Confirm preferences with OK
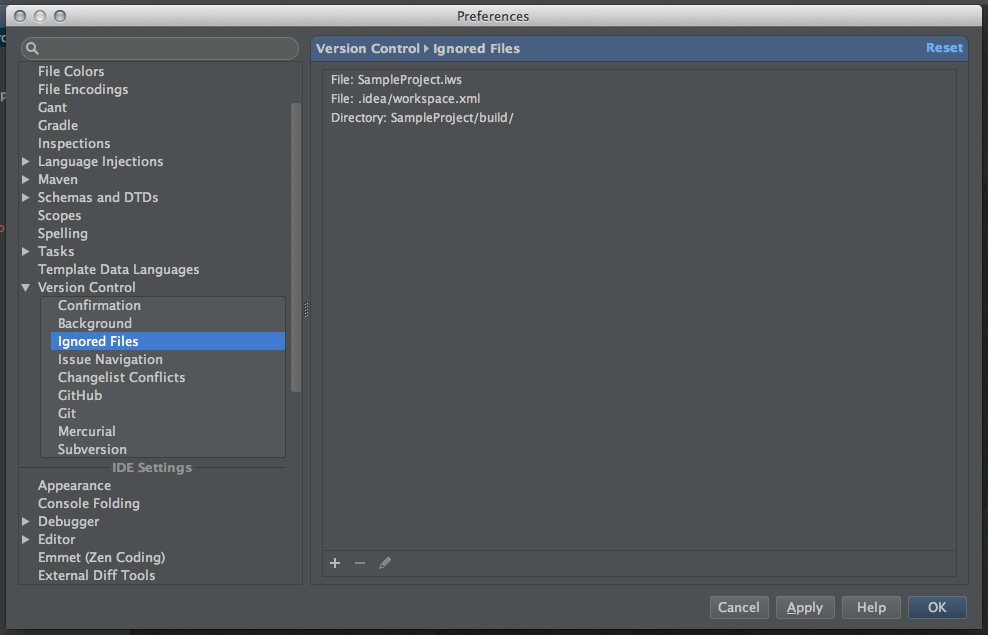This screenshot has width=988, height=635. click(x=936, y=607)
